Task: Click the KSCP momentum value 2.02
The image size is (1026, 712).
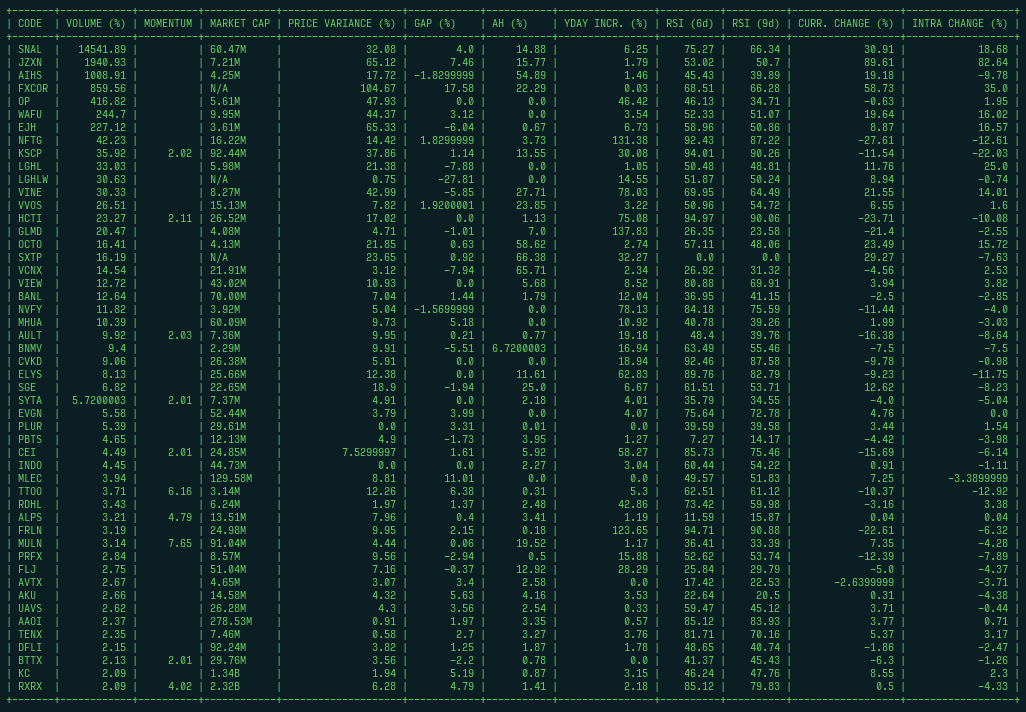Action: pyautogui.click(x=180, y=154)
